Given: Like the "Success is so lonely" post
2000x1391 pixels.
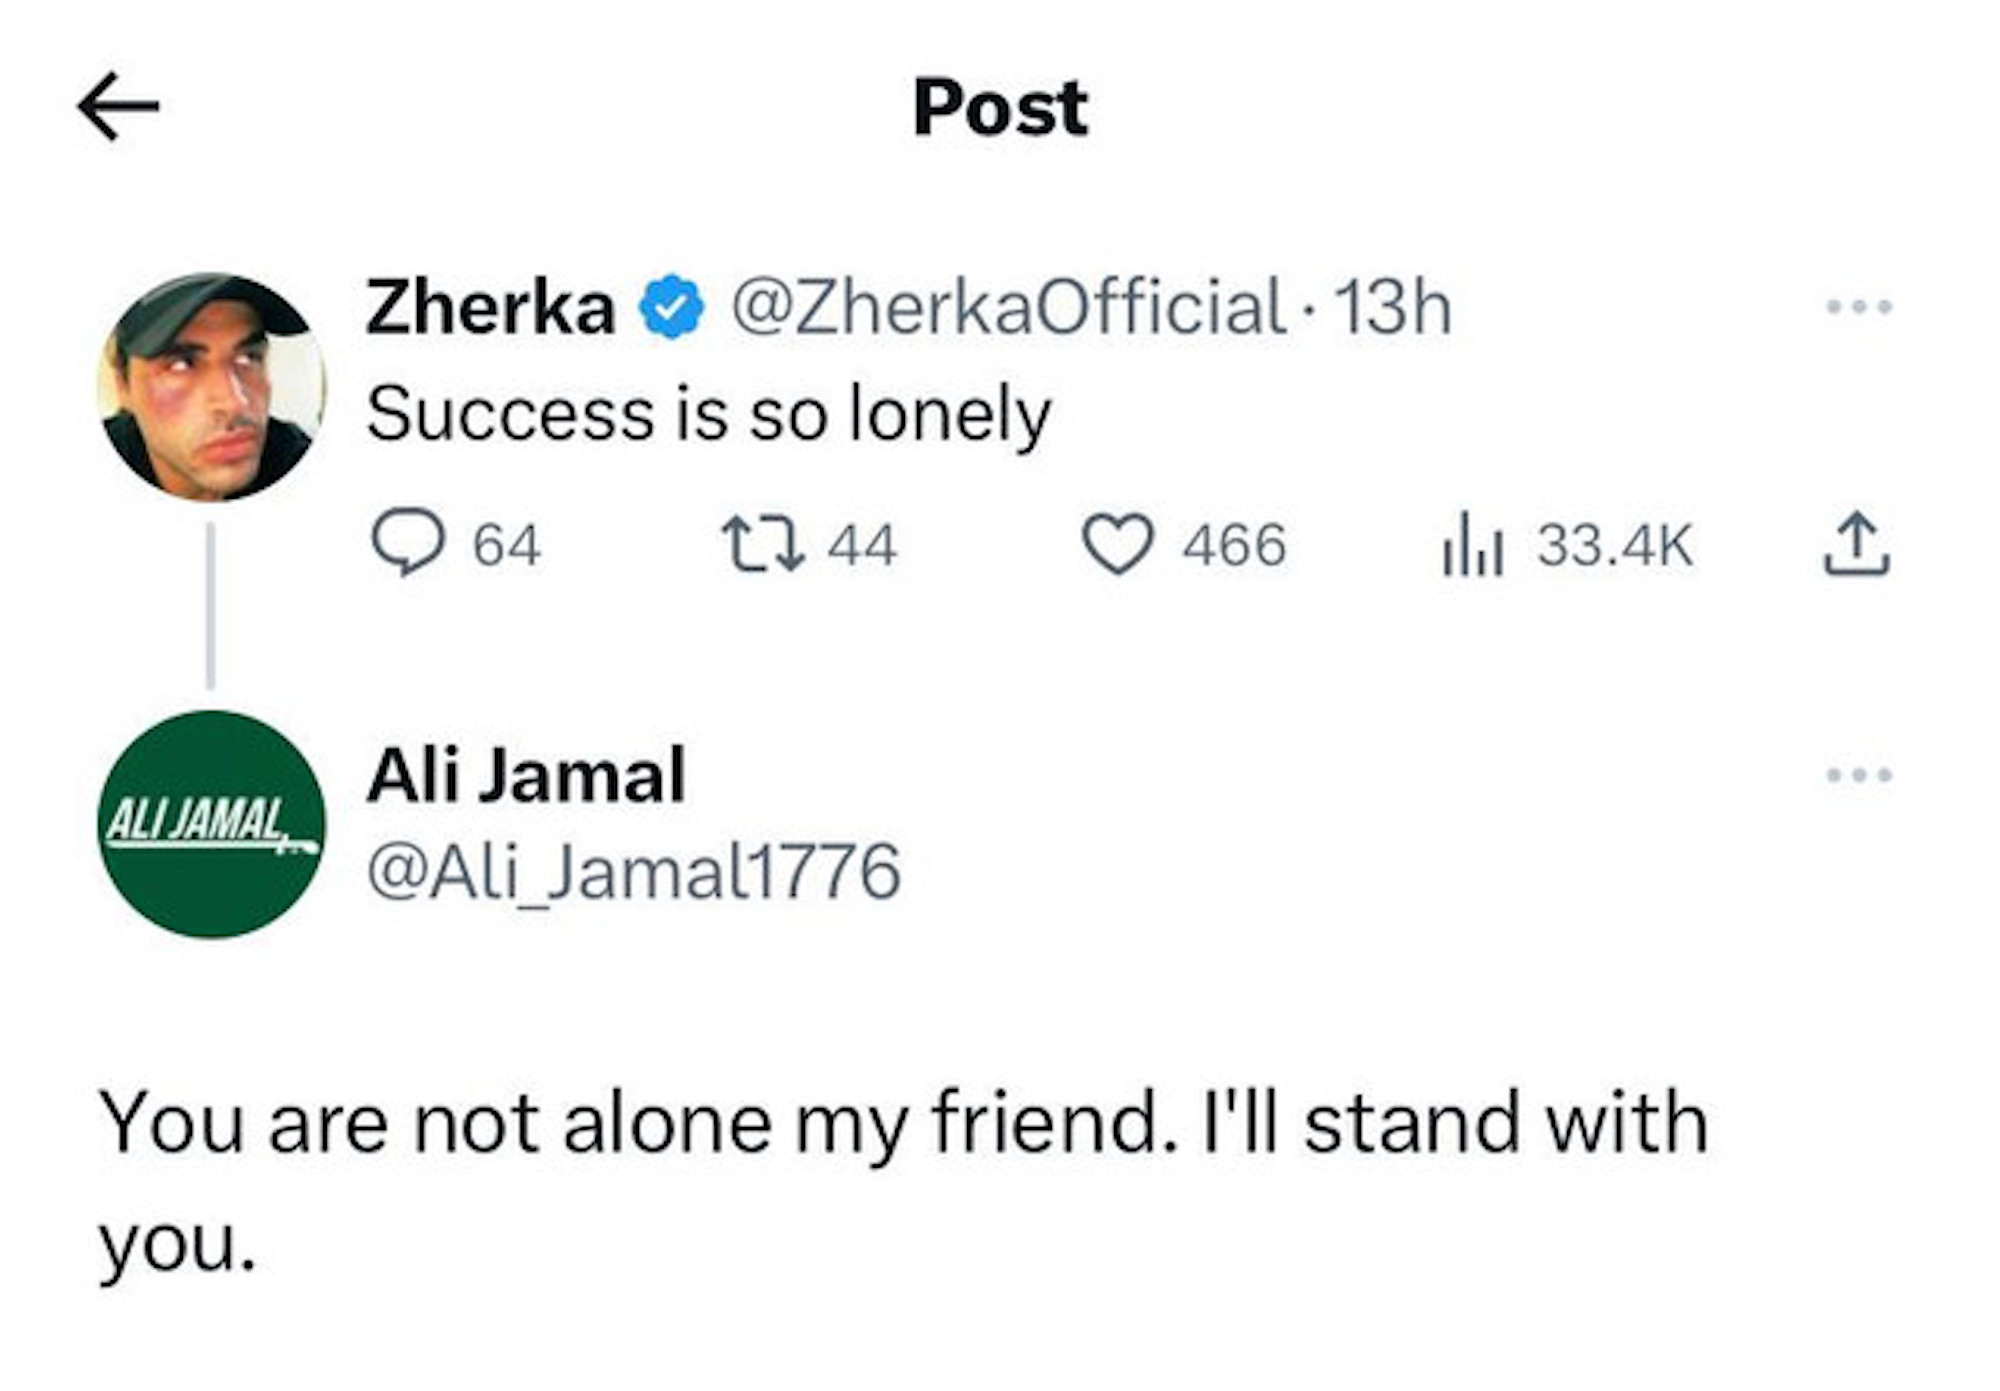Looking at the screenshot, I should pyautogui.click(x=1117, y=545).
